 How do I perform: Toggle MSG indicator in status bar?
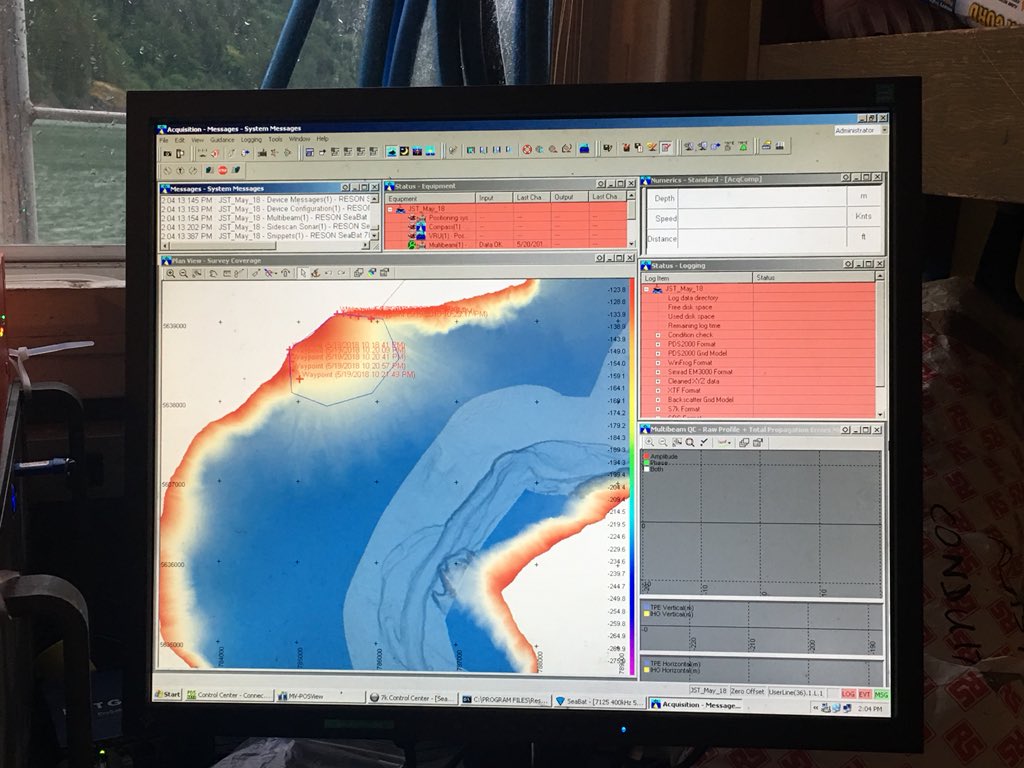coord(880,694)
